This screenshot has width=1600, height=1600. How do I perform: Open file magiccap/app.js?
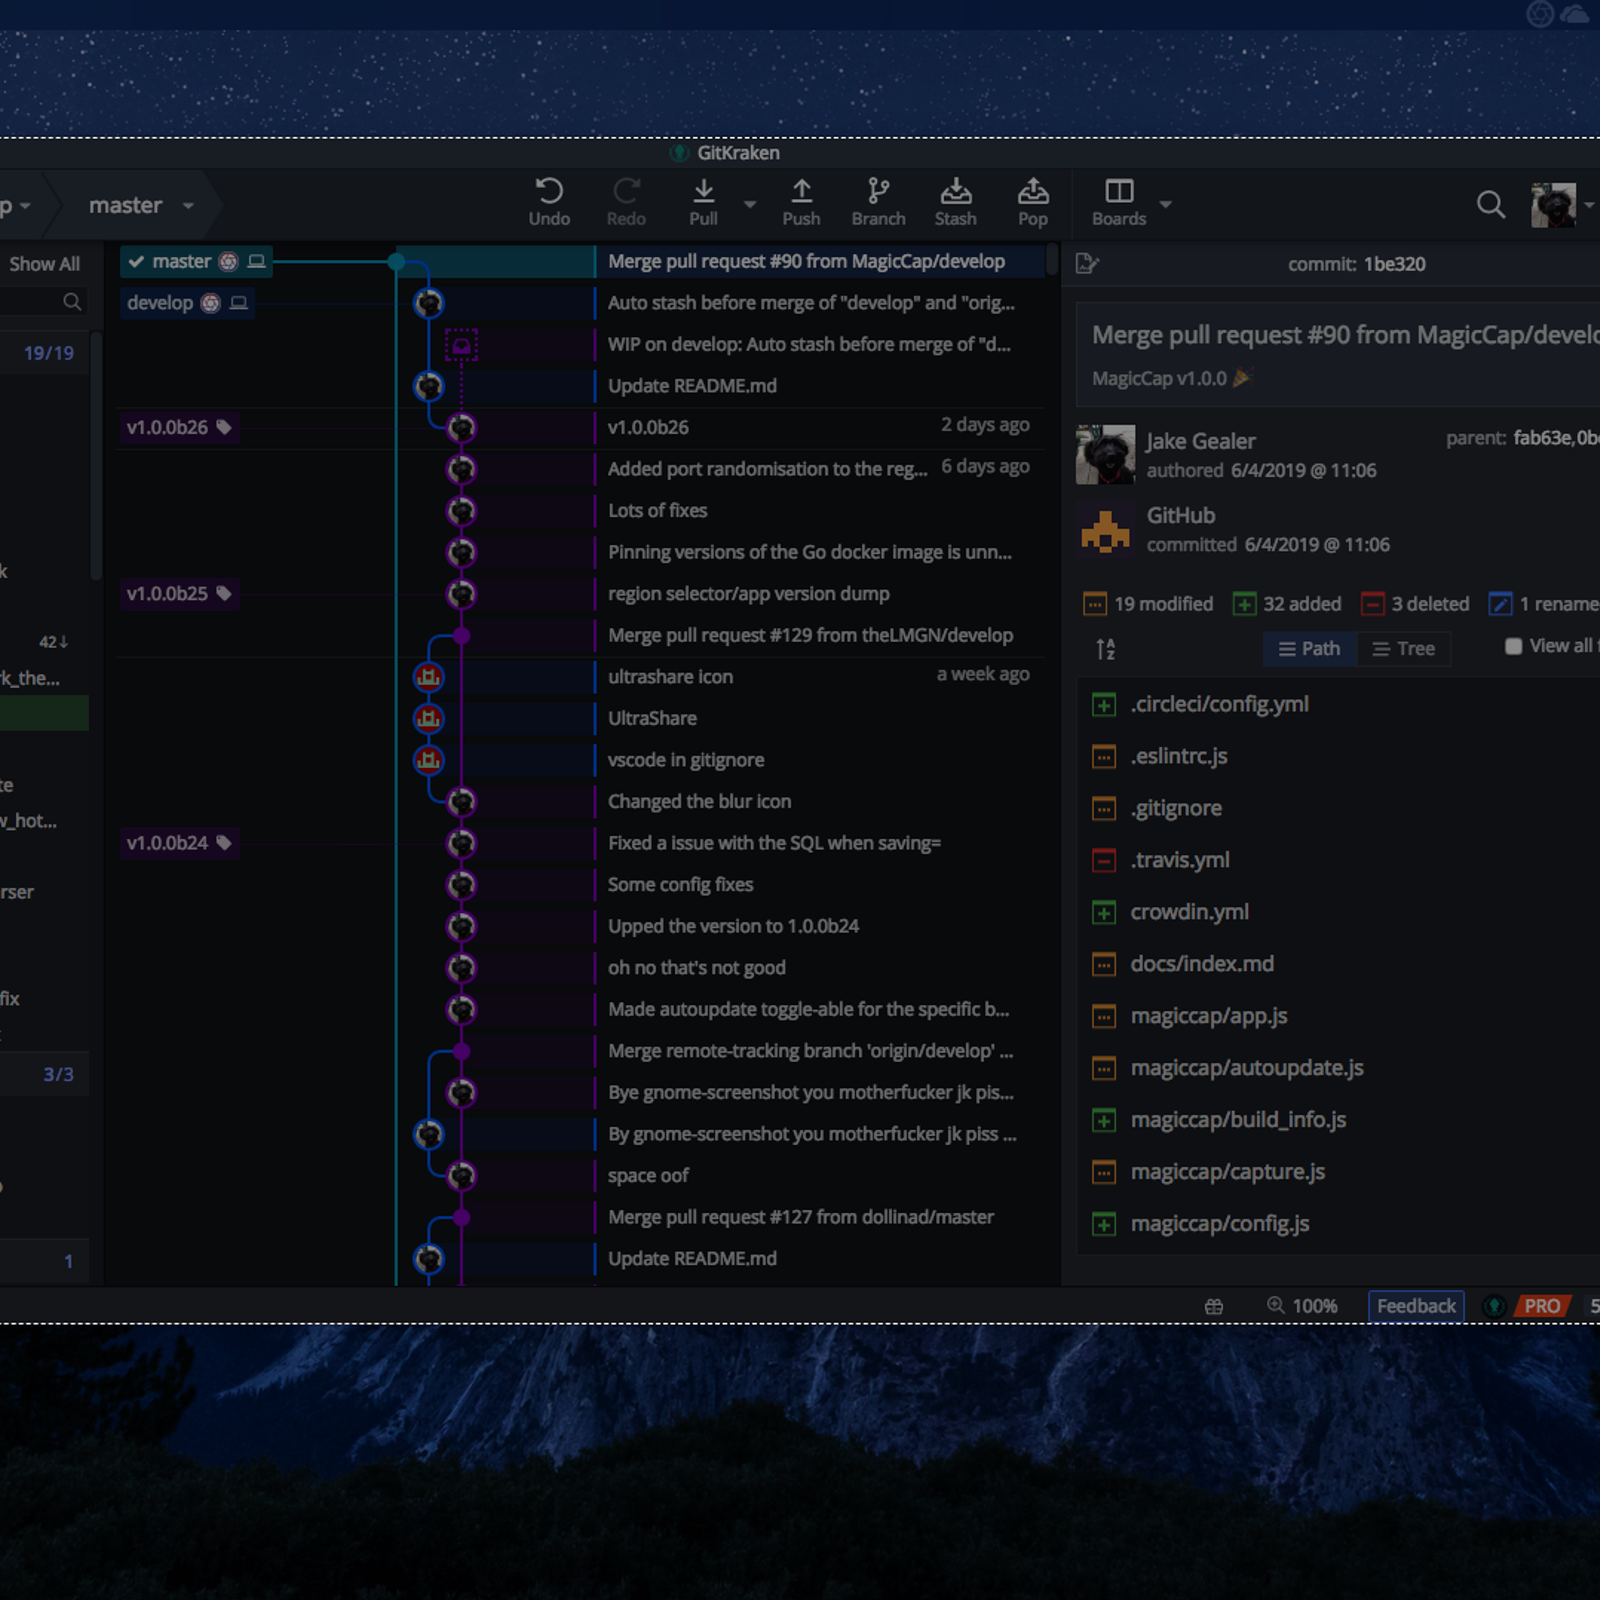tap(1208, 1016)
